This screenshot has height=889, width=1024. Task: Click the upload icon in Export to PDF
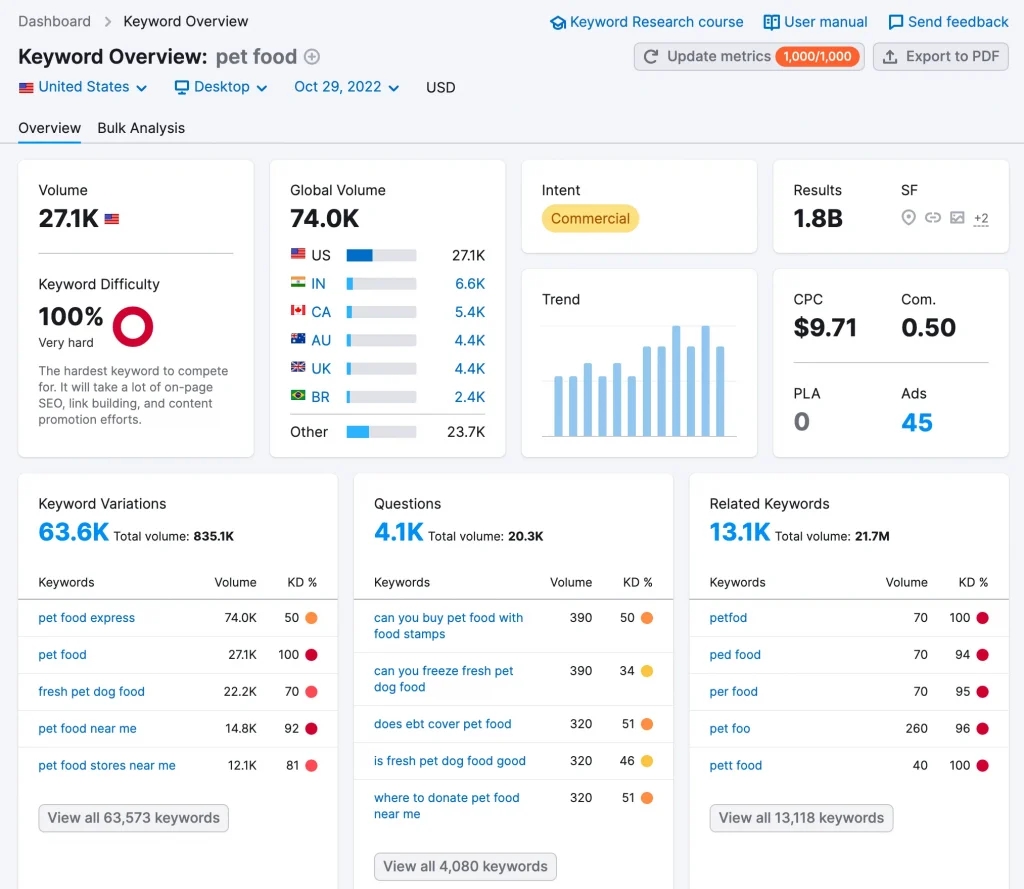pyautogui.click(x=889, y=57)
